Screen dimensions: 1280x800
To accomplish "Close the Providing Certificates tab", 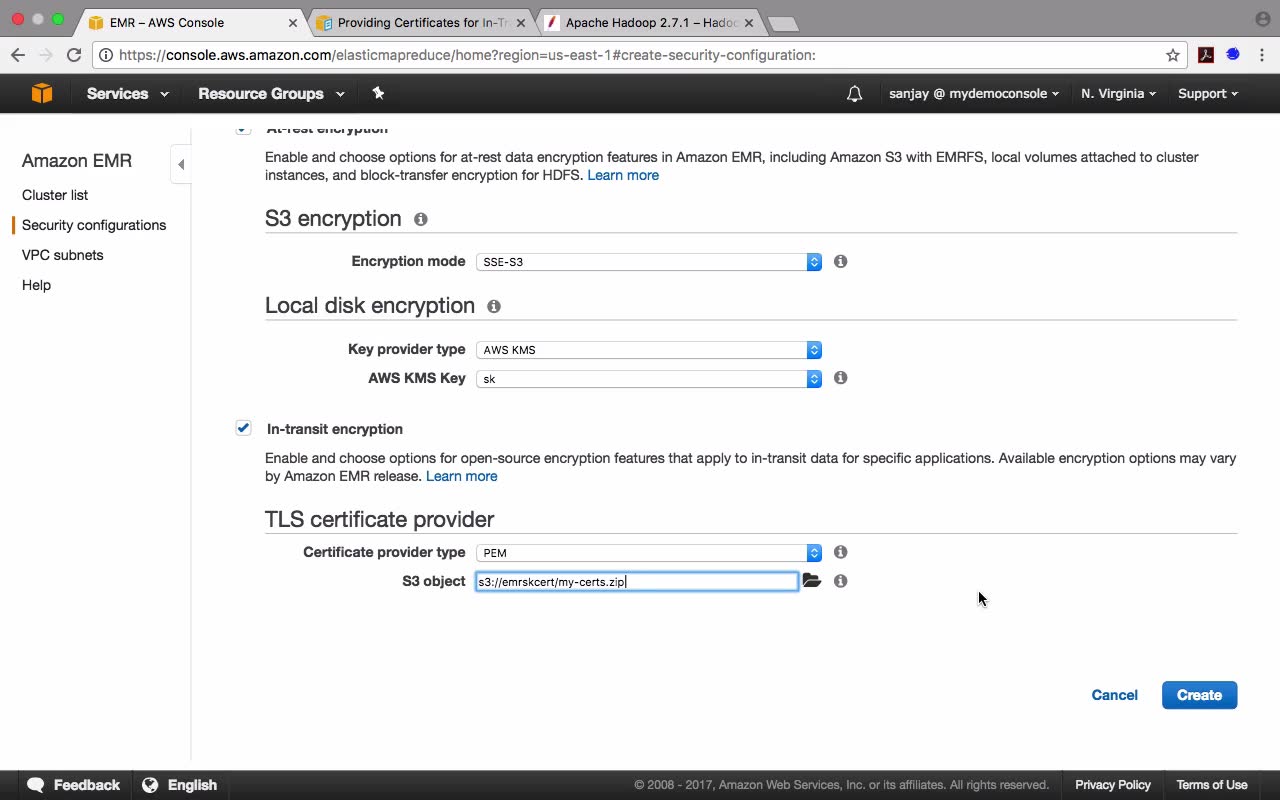I will pos(520,22).
